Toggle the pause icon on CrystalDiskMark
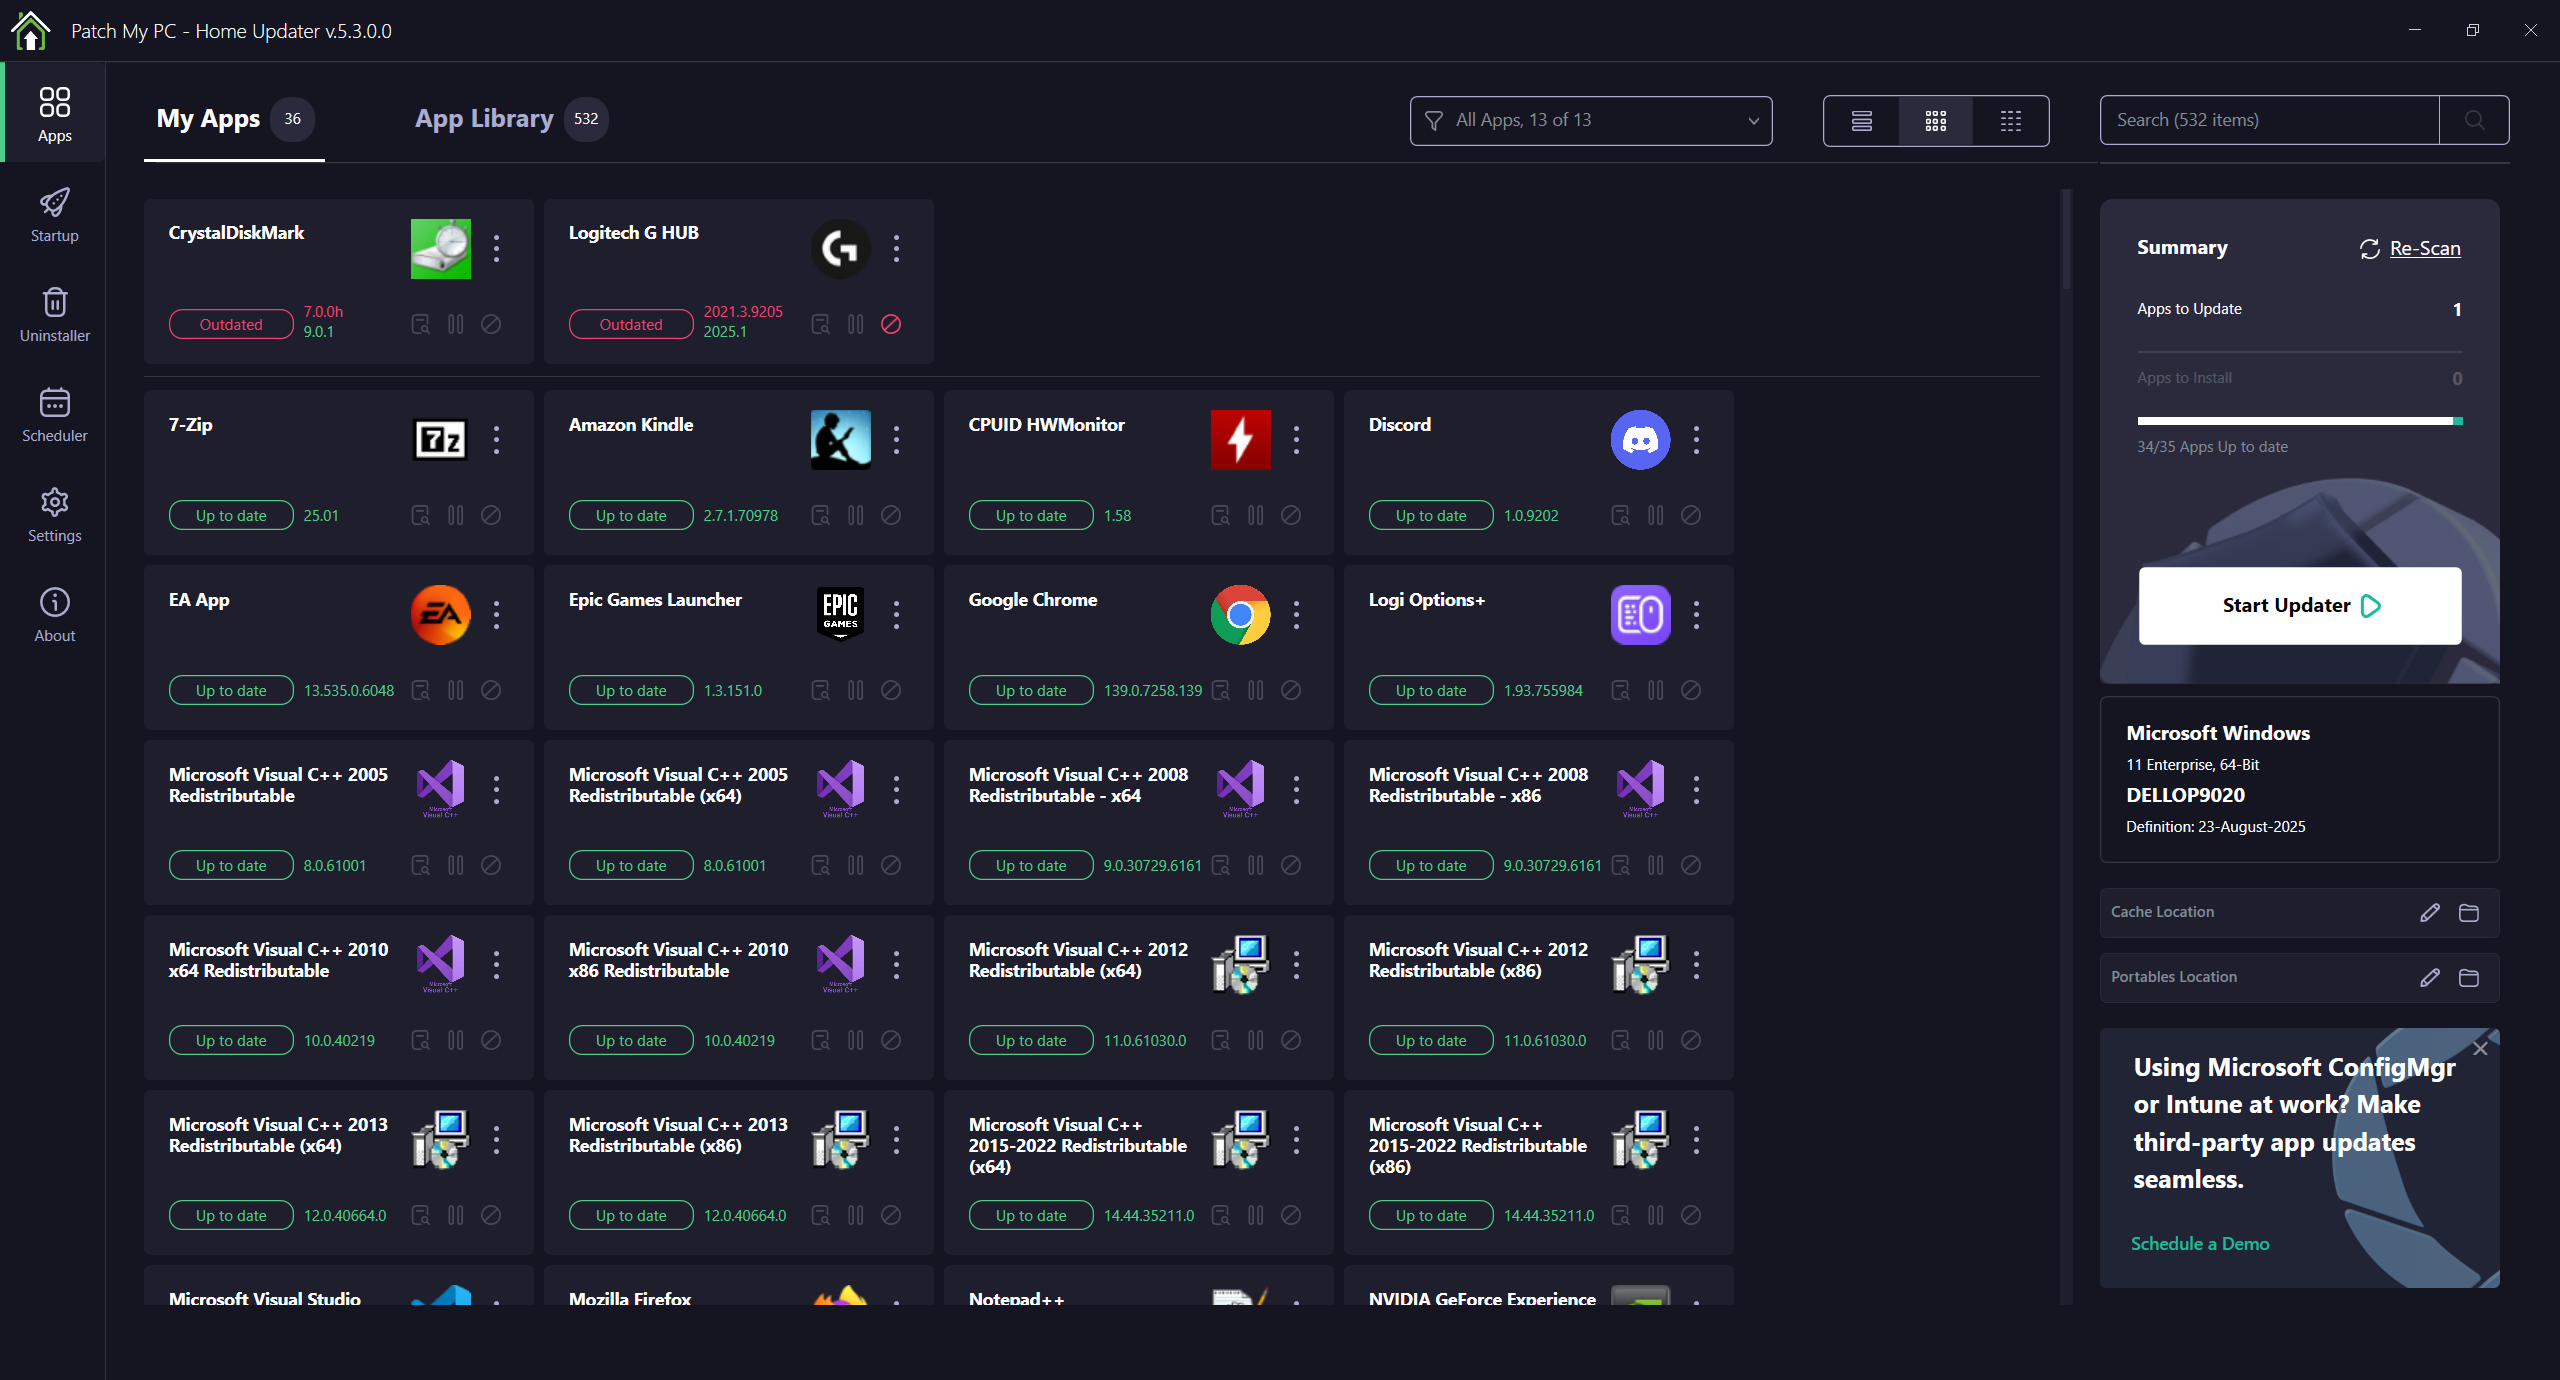The image size is (2560, 1380). (456, 324)
